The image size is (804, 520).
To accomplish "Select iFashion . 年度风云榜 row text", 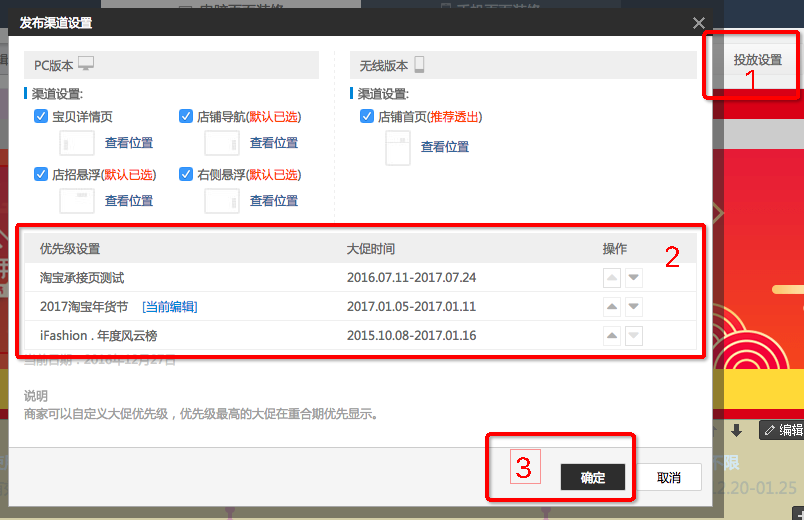I will click(x=98, y=336).
